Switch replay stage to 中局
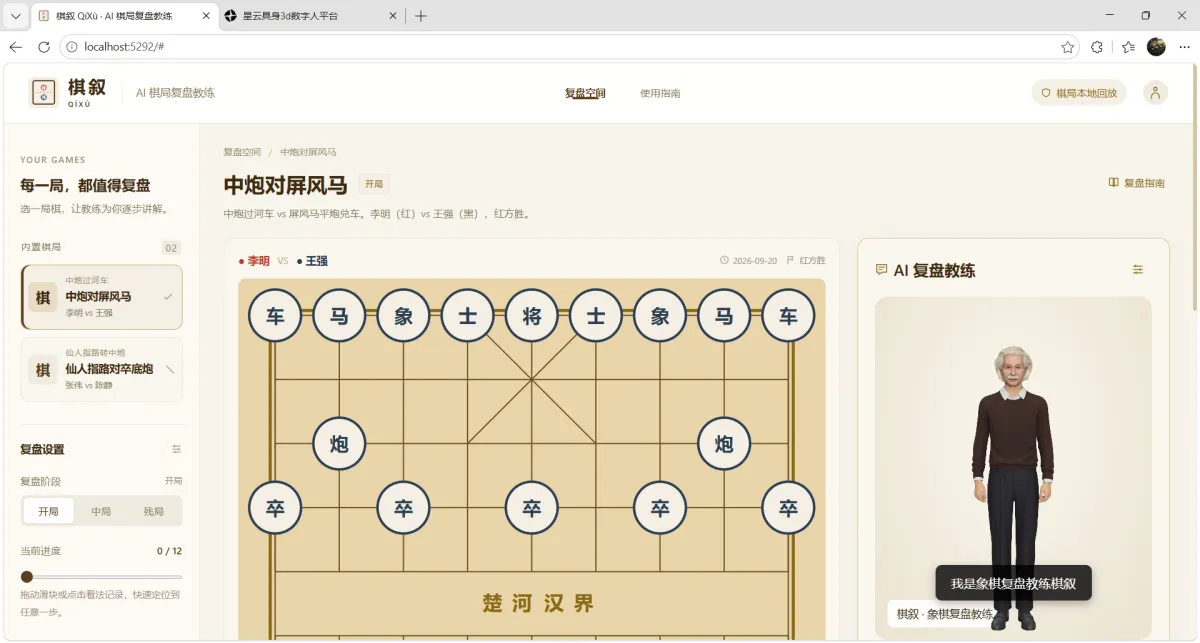This screenshot has height=643, width=1200. 101,511
